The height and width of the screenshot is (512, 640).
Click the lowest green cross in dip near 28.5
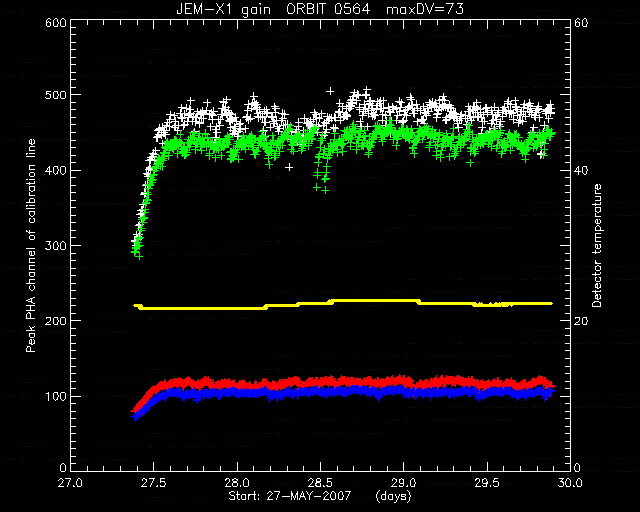(325, 190)
